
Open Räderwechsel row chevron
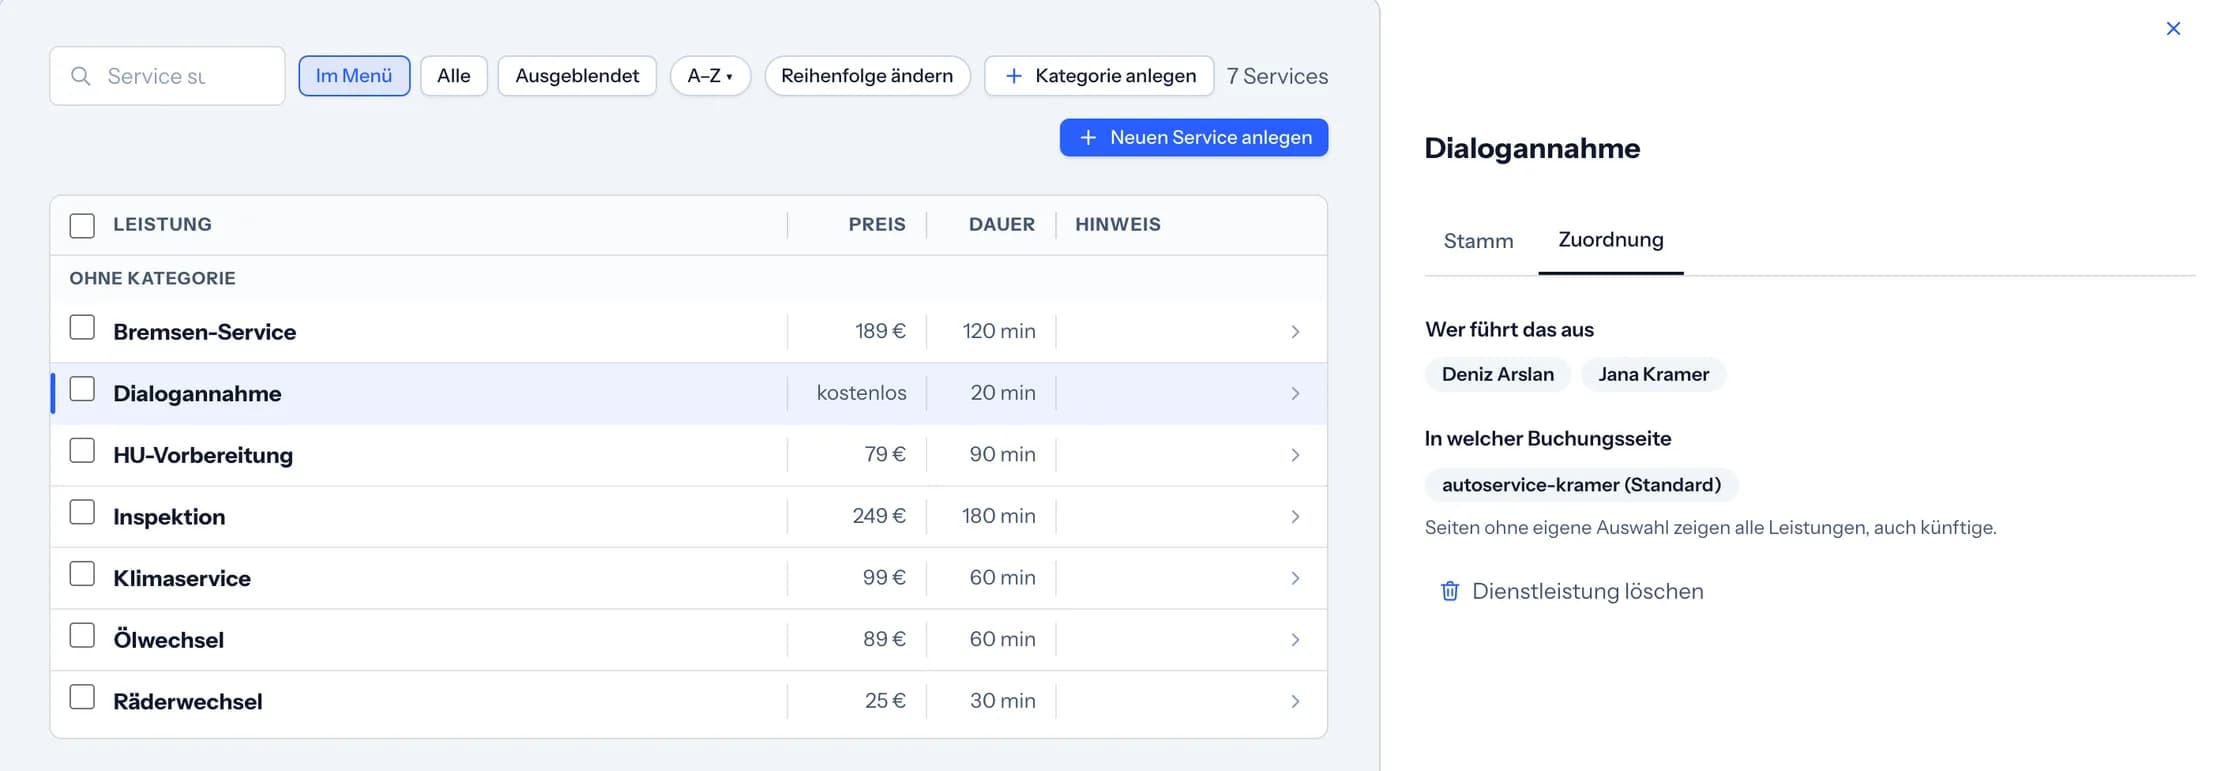point(1295,702)
